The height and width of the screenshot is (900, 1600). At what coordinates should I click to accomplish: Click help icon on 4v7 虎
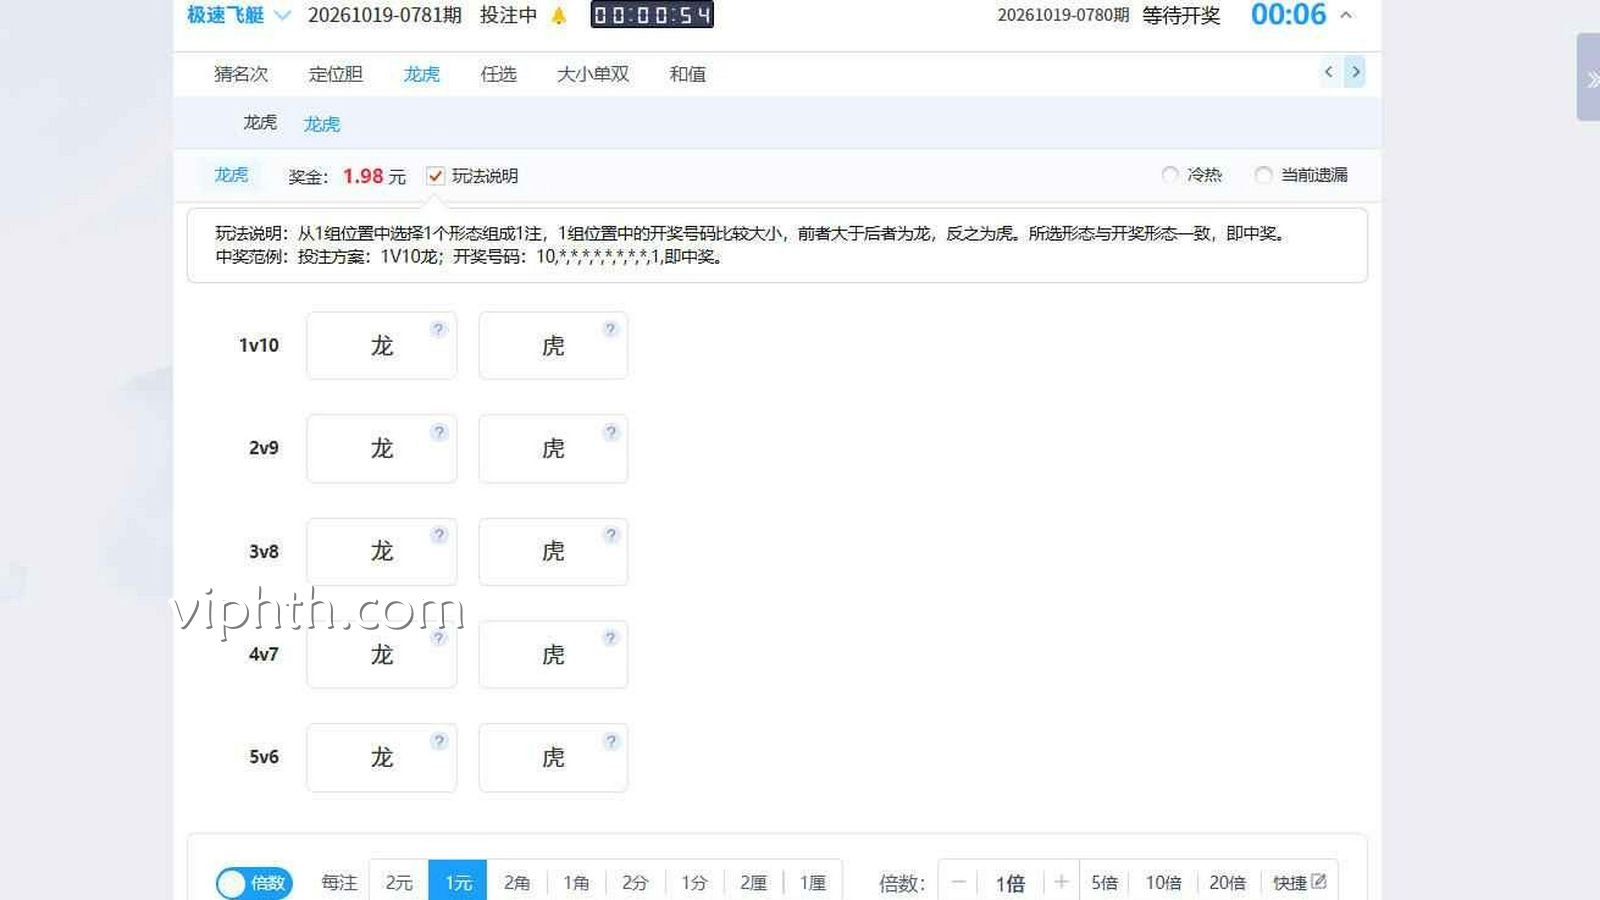pyautogui.click(x=610, y=638)
